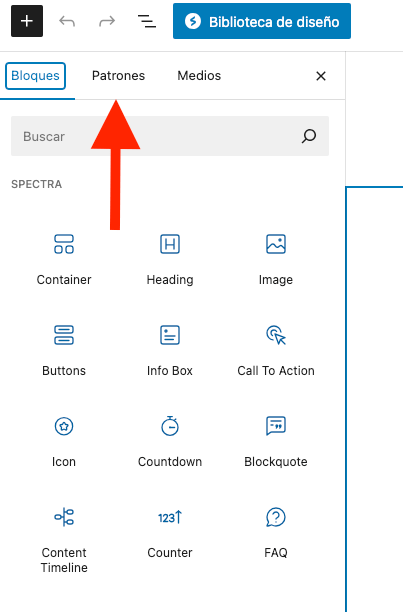This screenshot has height=612, width=403.
Task: Choose the Call To Action block
Action: coord(276,350)
